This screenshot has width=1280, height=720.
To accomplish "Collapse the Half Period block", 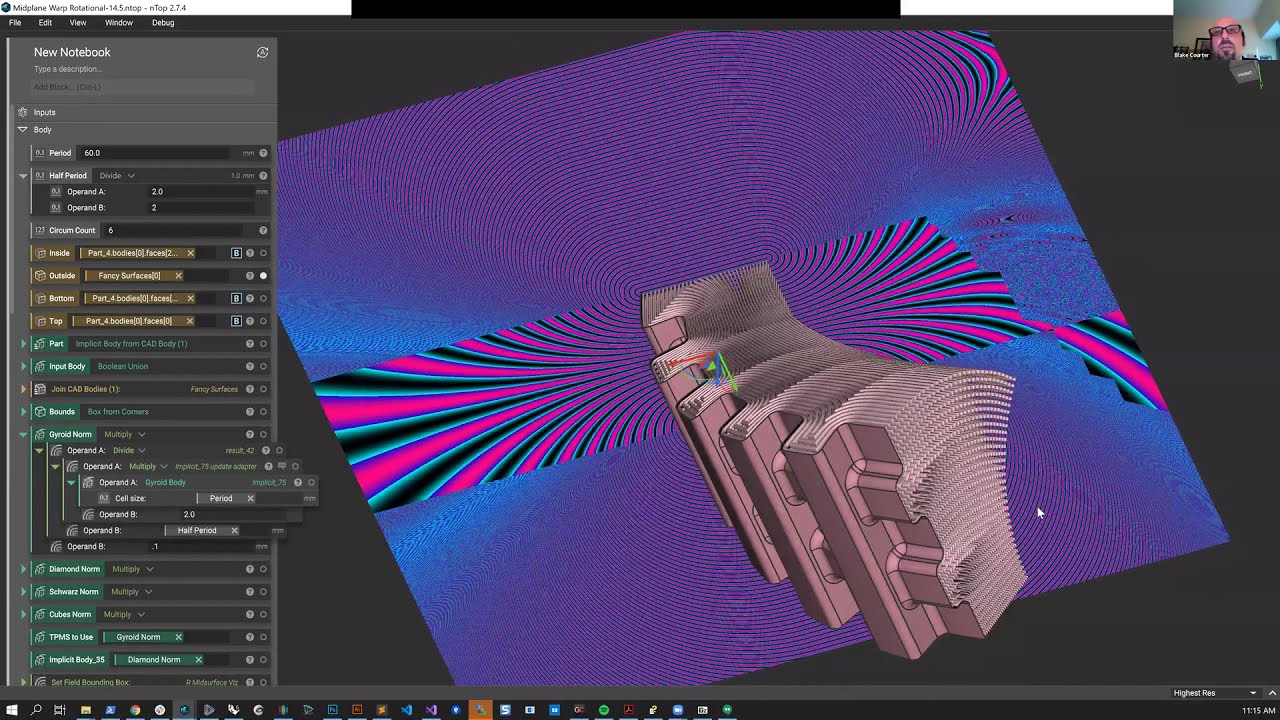I will click(x=23, y=176).
